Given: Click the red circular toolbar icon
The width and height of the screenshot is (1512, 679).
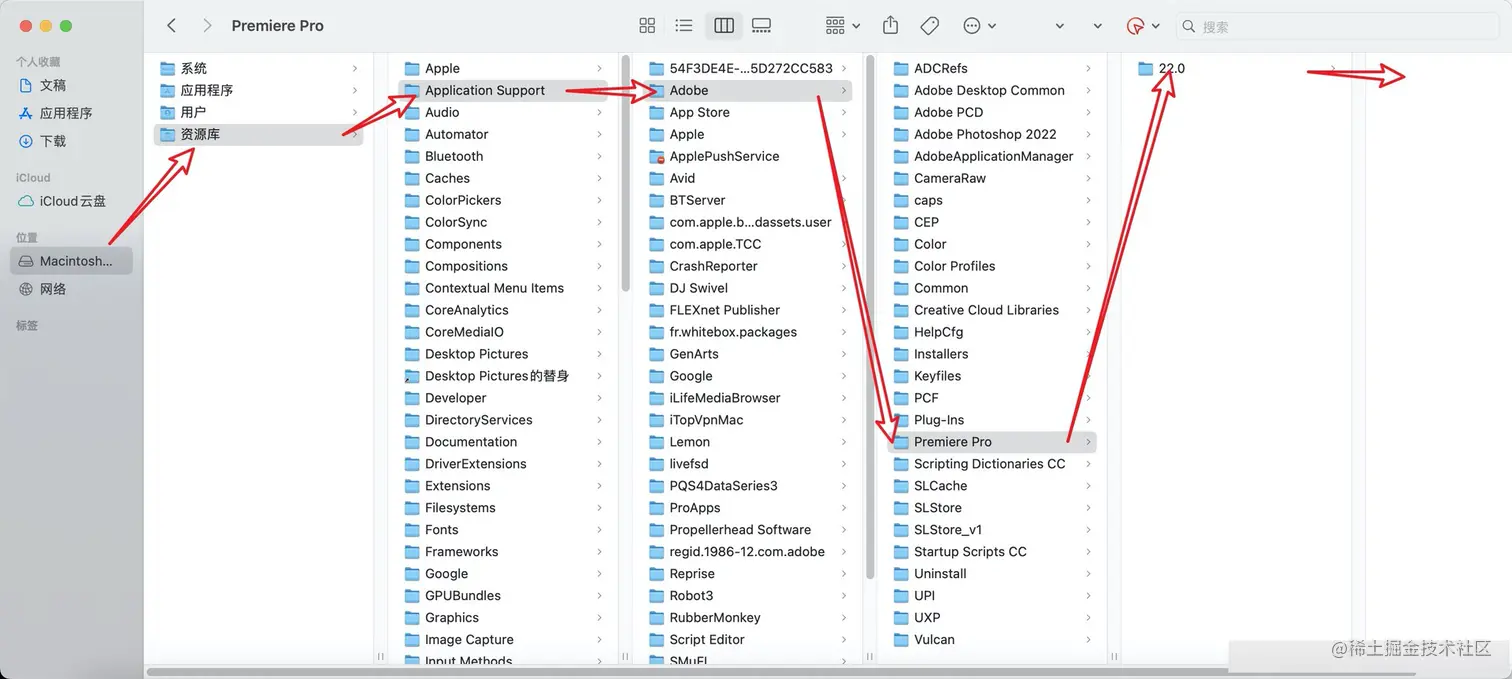Looking at the screenshot, I should click(x=1135, y=26).
